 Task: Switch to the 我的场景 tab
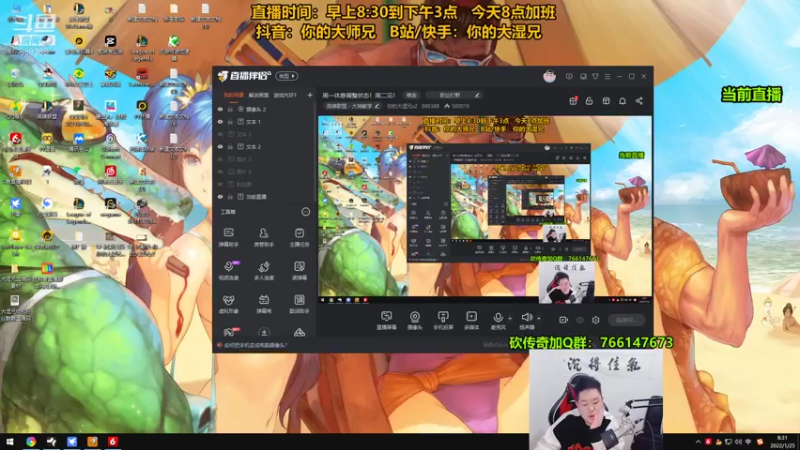click(x=233, y=95)
